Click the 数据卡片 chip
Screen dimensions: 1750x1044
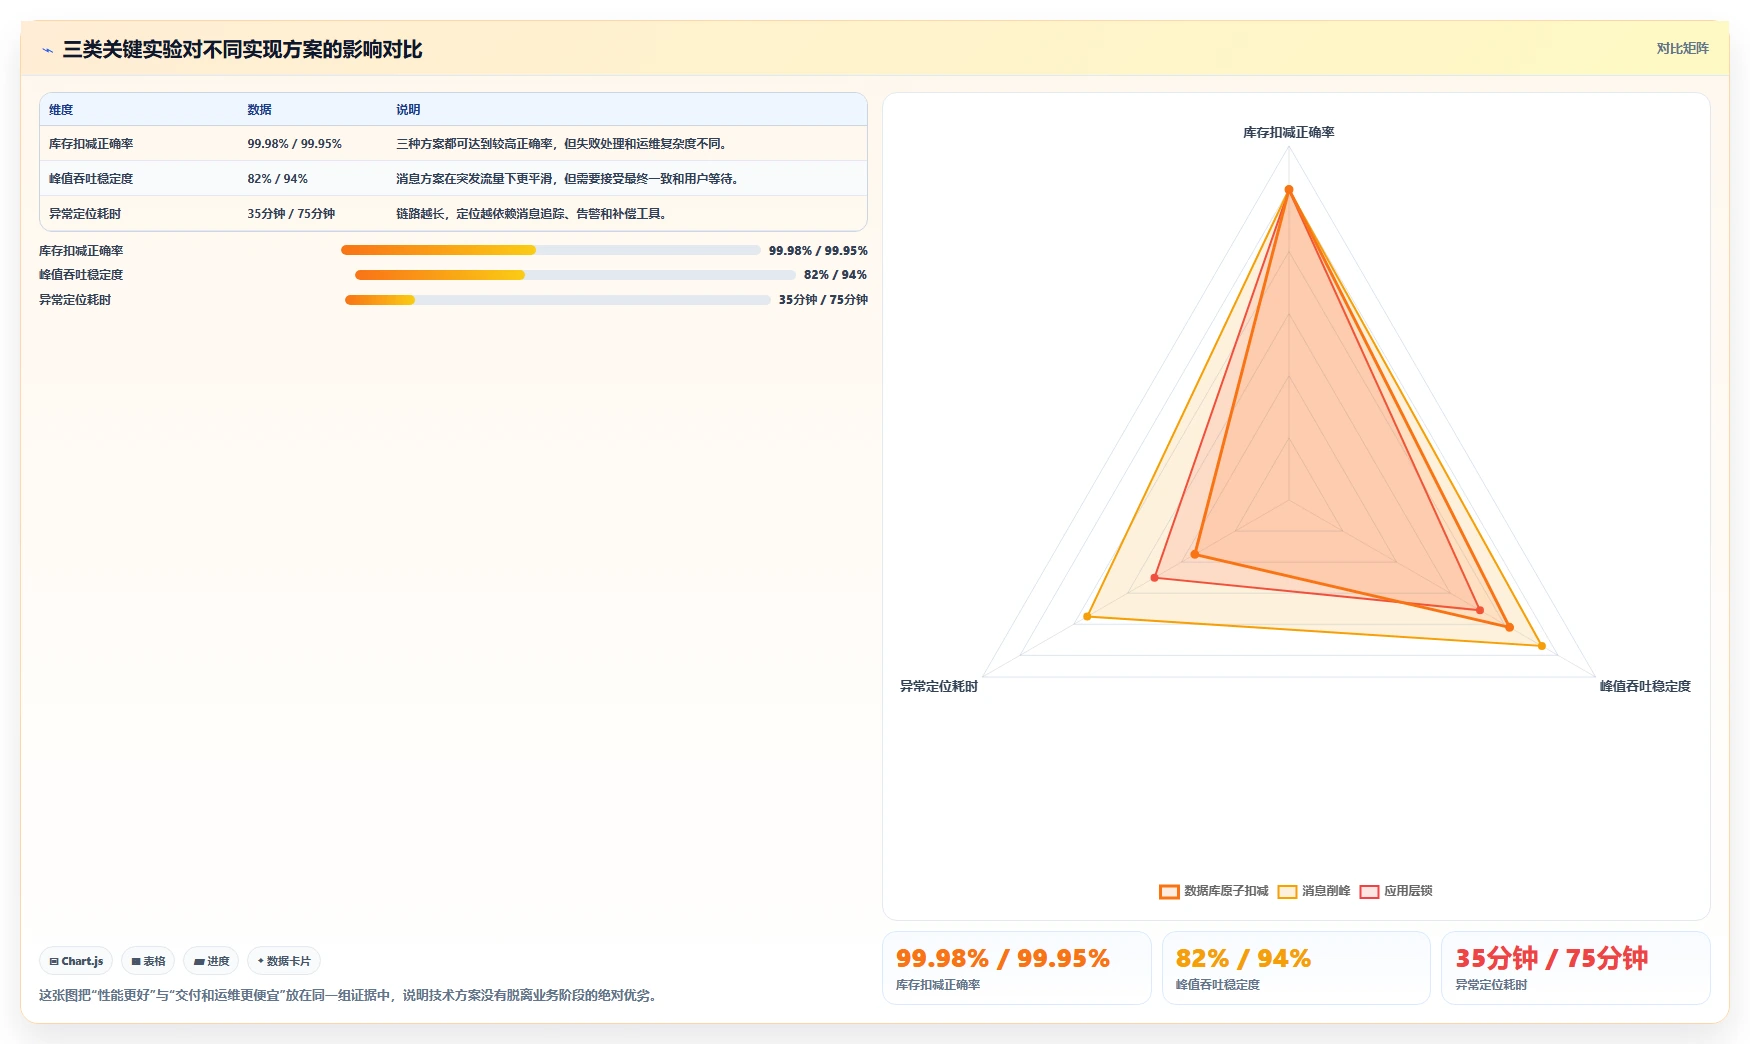[x=284, y=961]
